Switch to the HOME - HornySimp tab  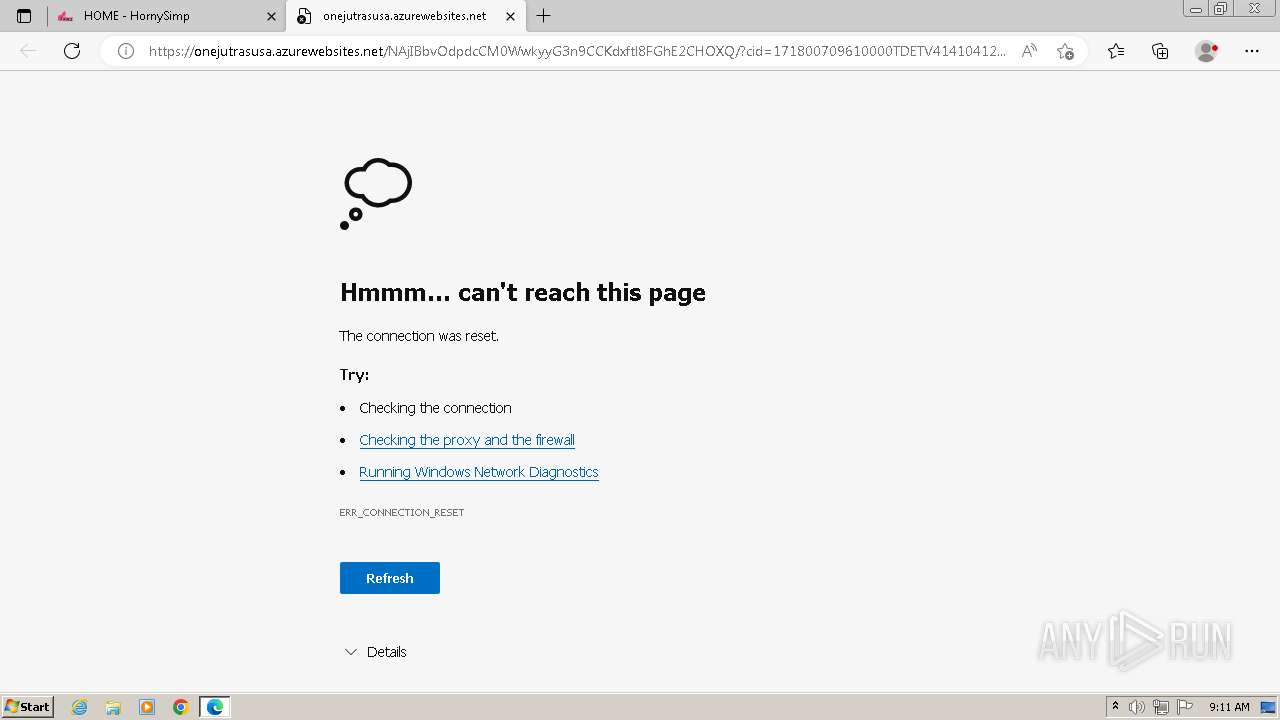(x=166, y=16)
